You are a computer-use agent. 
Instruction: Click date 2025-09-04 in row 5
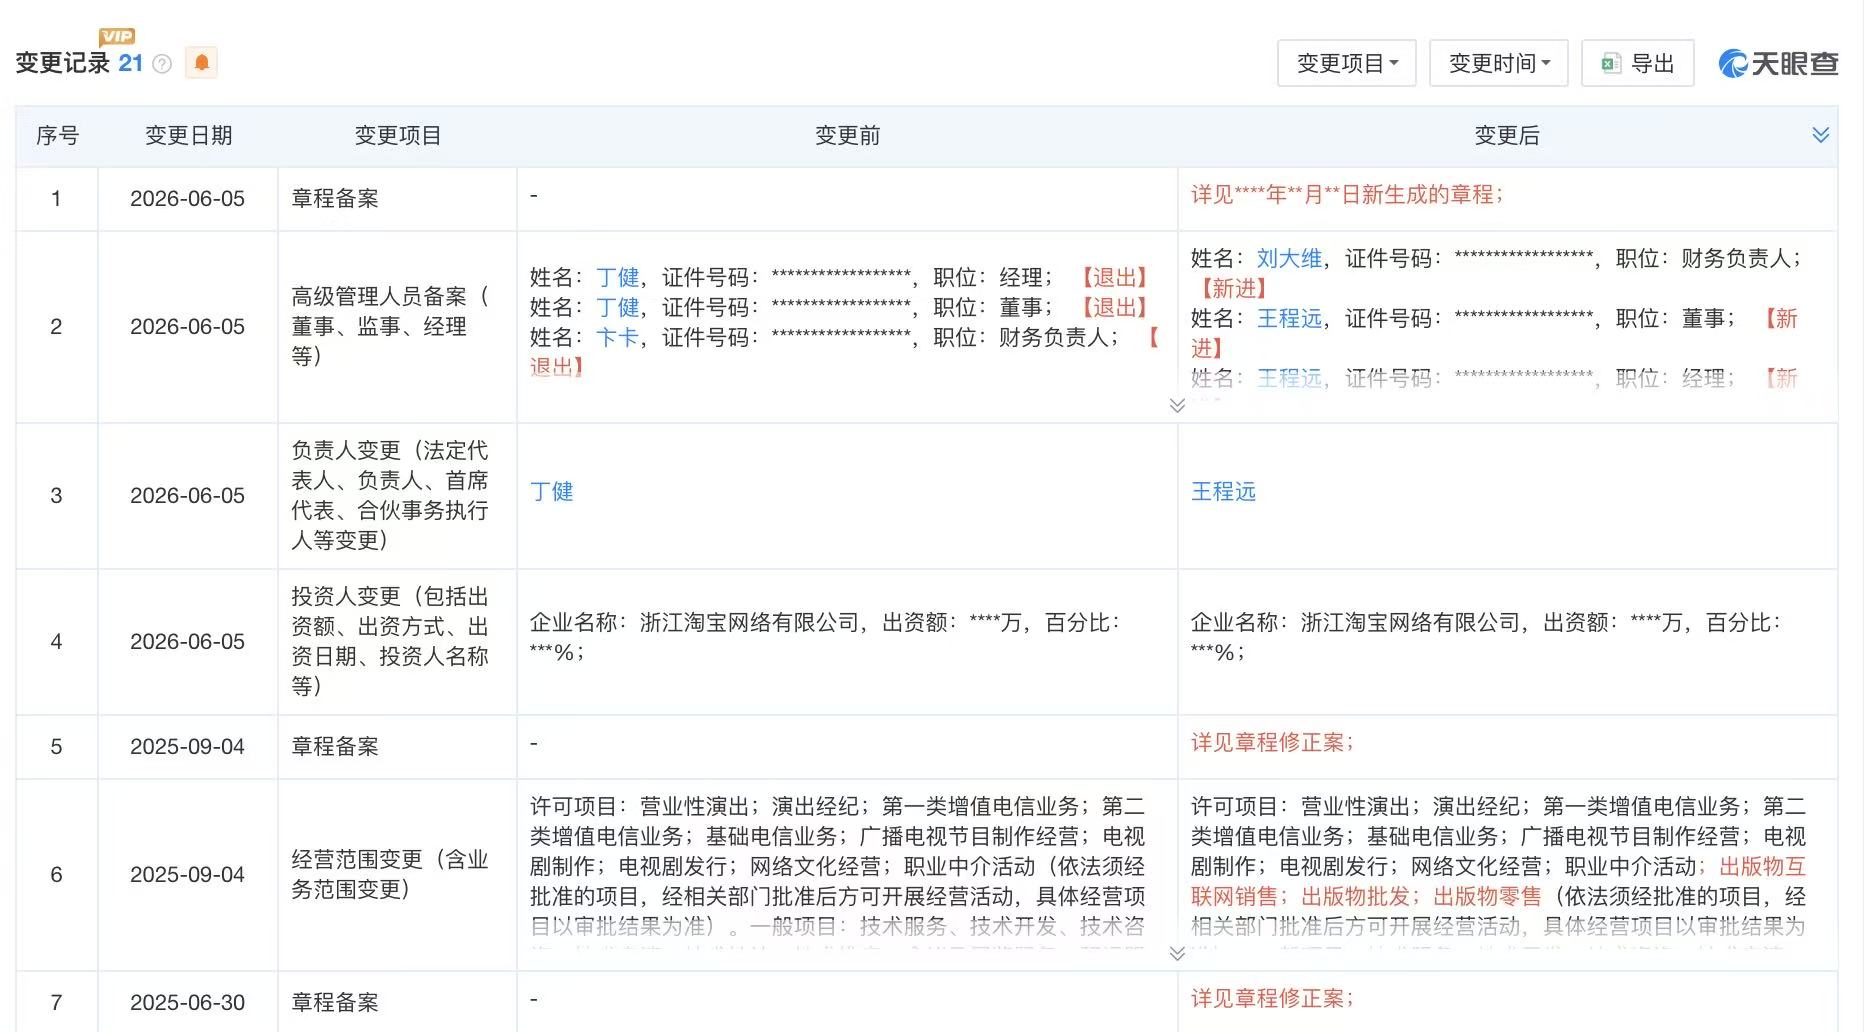(x=187, y=746)
